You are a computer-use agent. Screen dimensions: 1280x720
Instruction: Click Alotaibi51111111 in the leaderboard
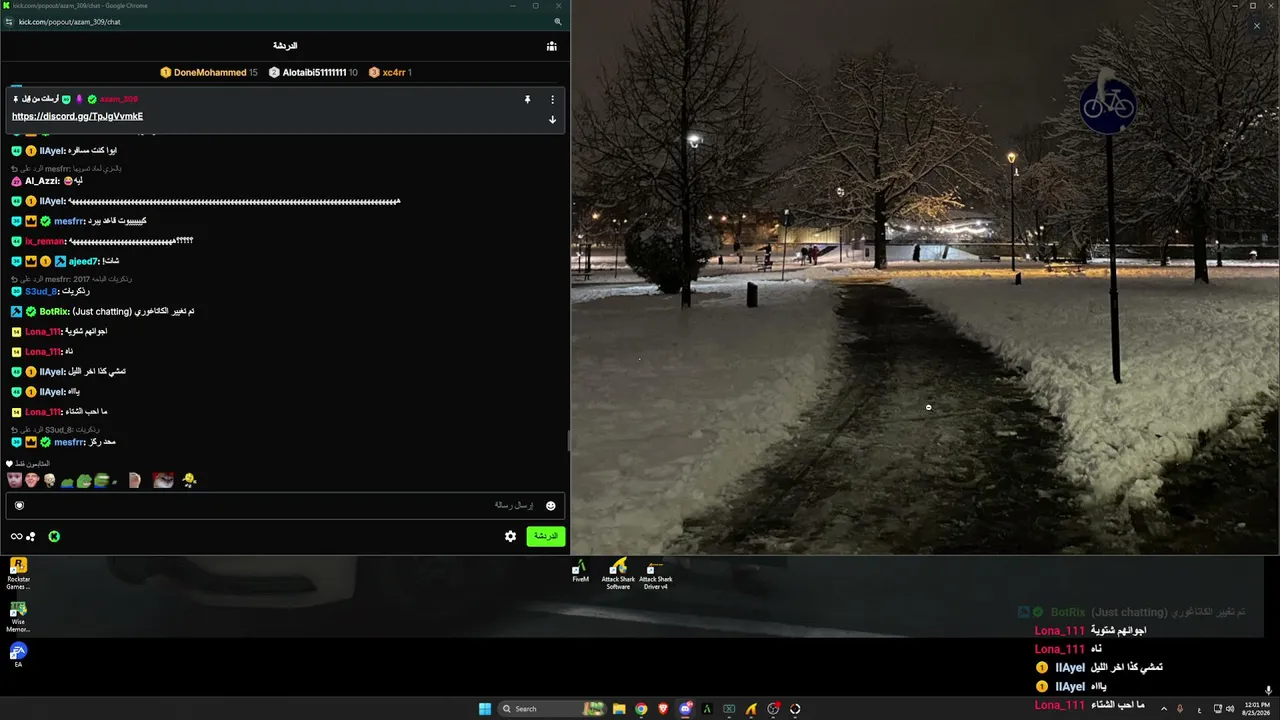tap(313, 72)
